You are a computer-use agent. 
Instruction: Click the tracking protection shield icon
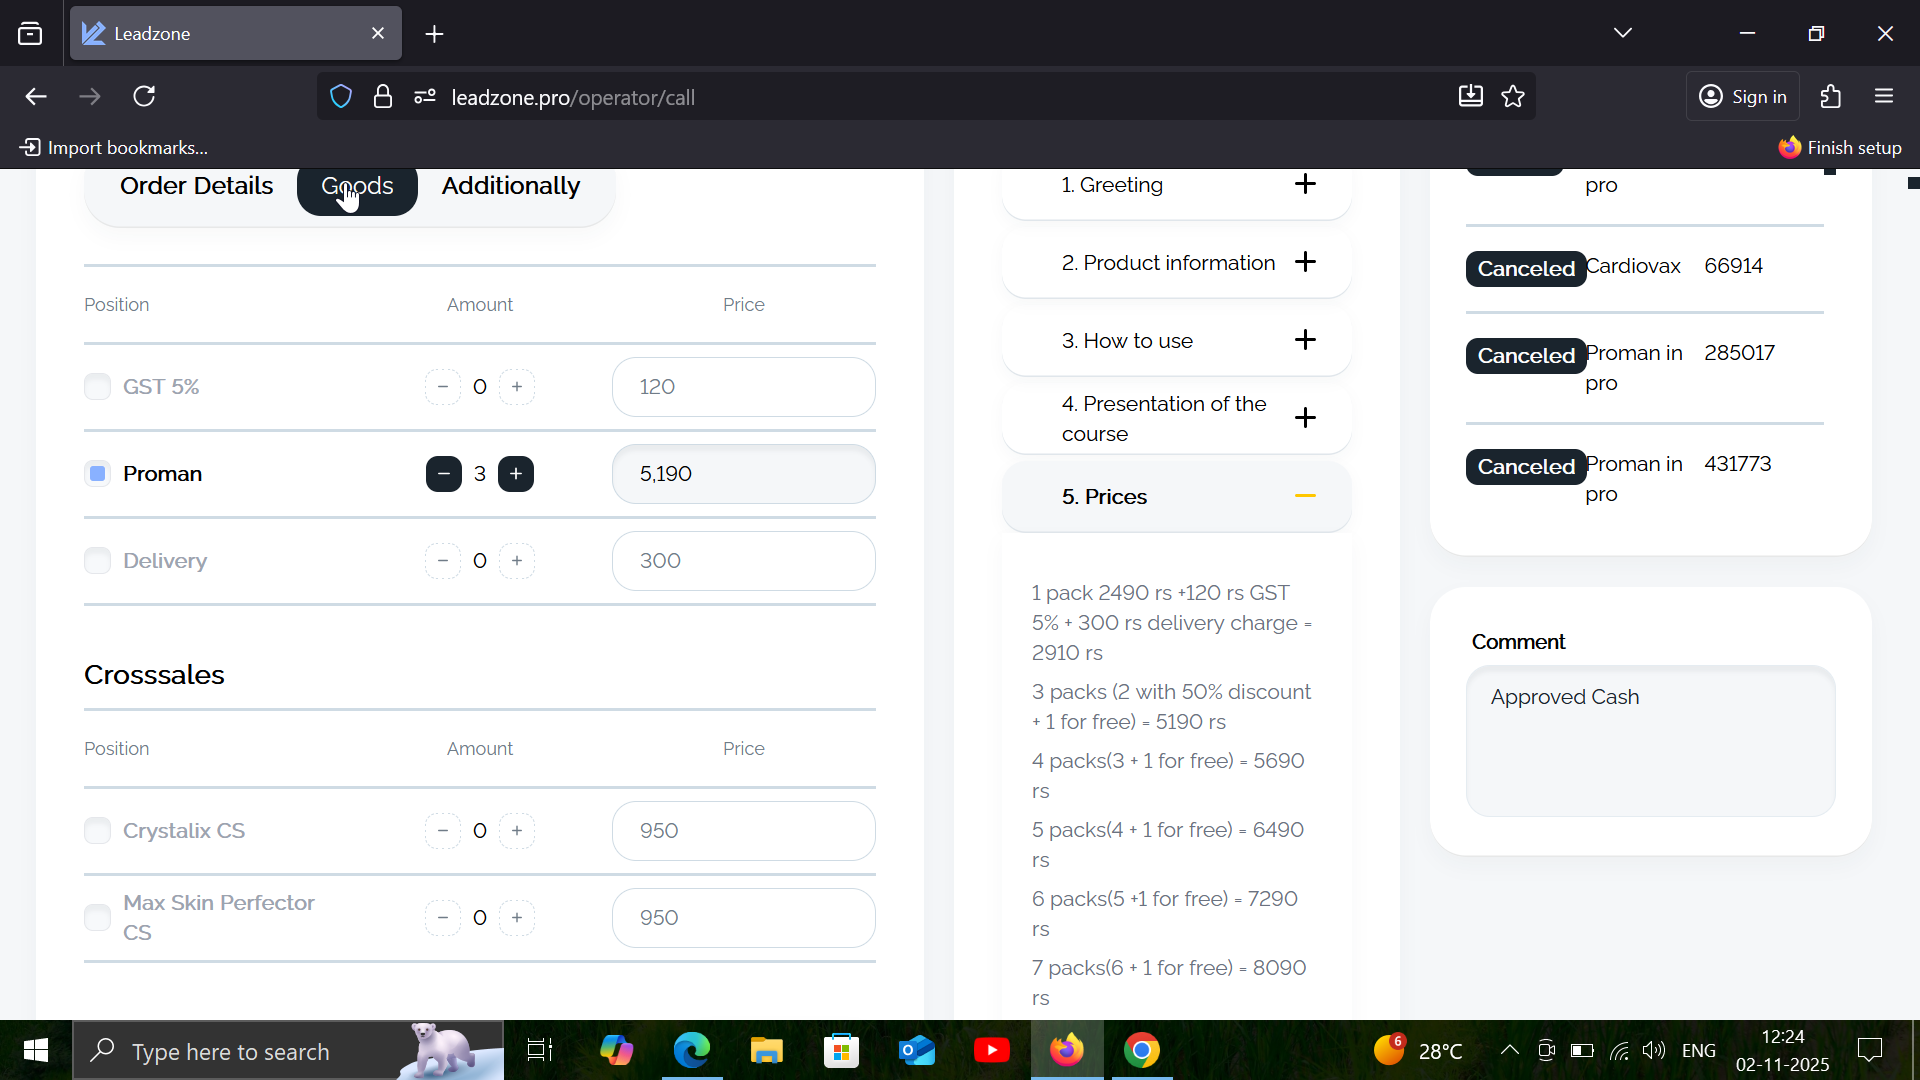pos(341,96)
